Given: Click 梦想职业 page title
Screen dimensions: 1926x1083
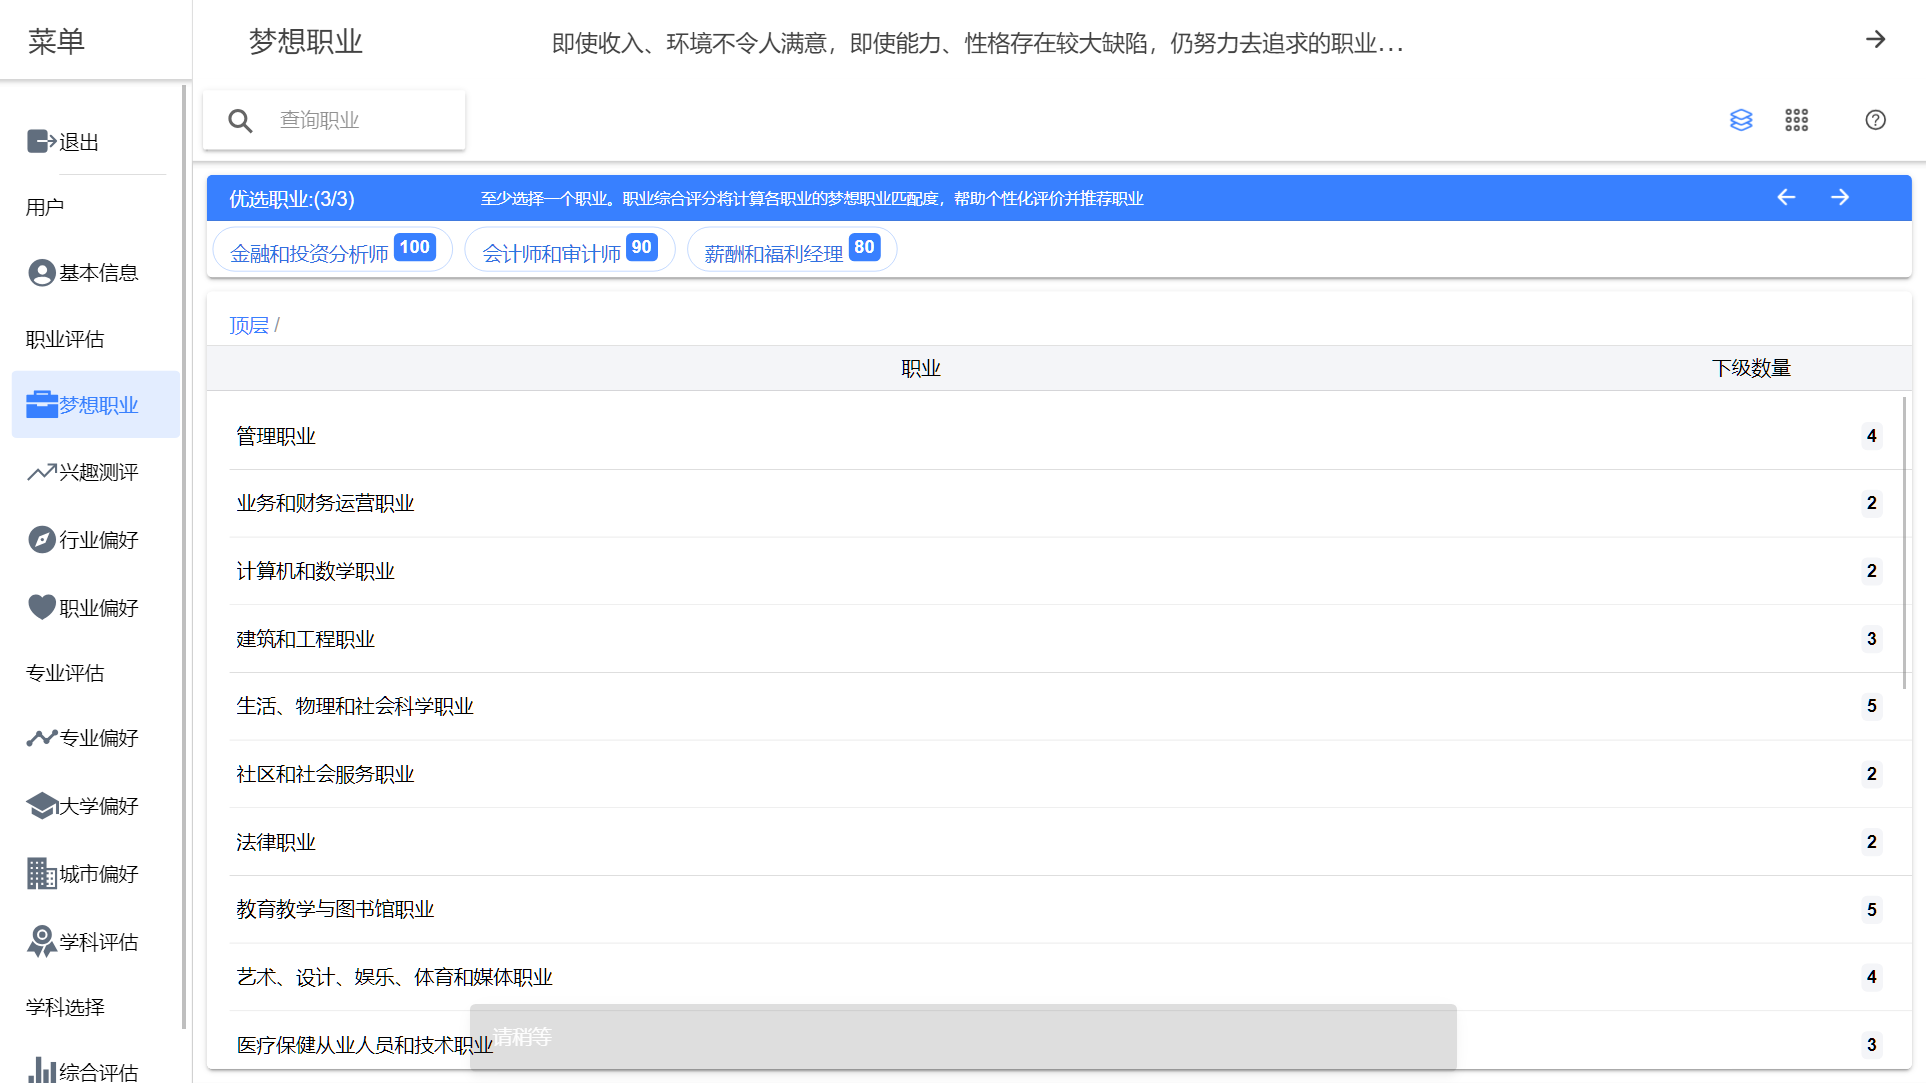Looking at the screenshot, I should coord(305,42).
